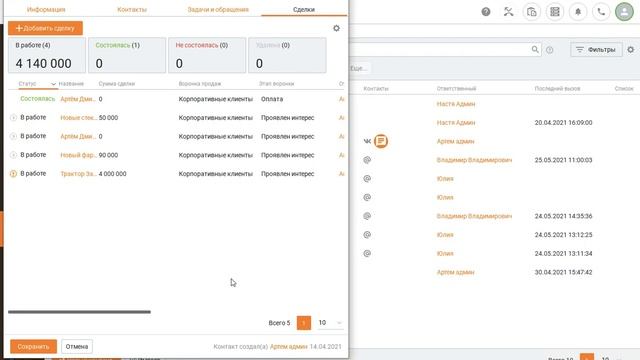Click date 24.05.2021 14:35:36
Screen dimensions: 640x360
pyautogui.click(x=563, y=216)
